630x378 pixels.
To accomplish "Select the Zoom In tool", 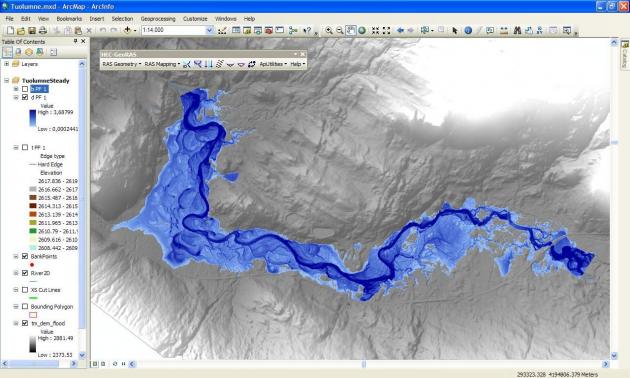I will tap(329, 31).
